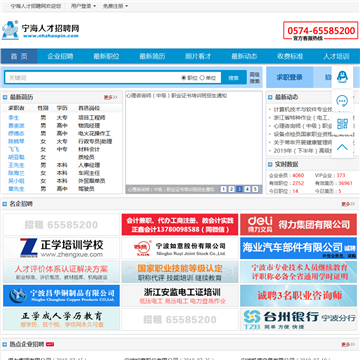Open the online chat bubble icon

[x=342, y=100]
